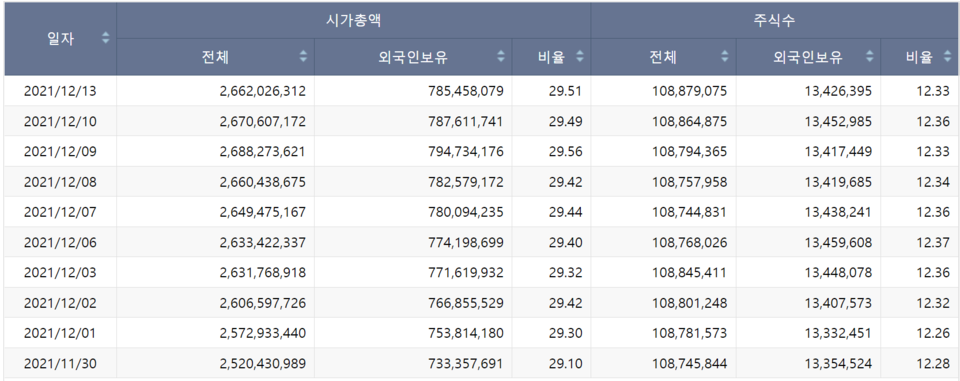Click the market cap value 2,688,273,621

(x=263, y=151)
